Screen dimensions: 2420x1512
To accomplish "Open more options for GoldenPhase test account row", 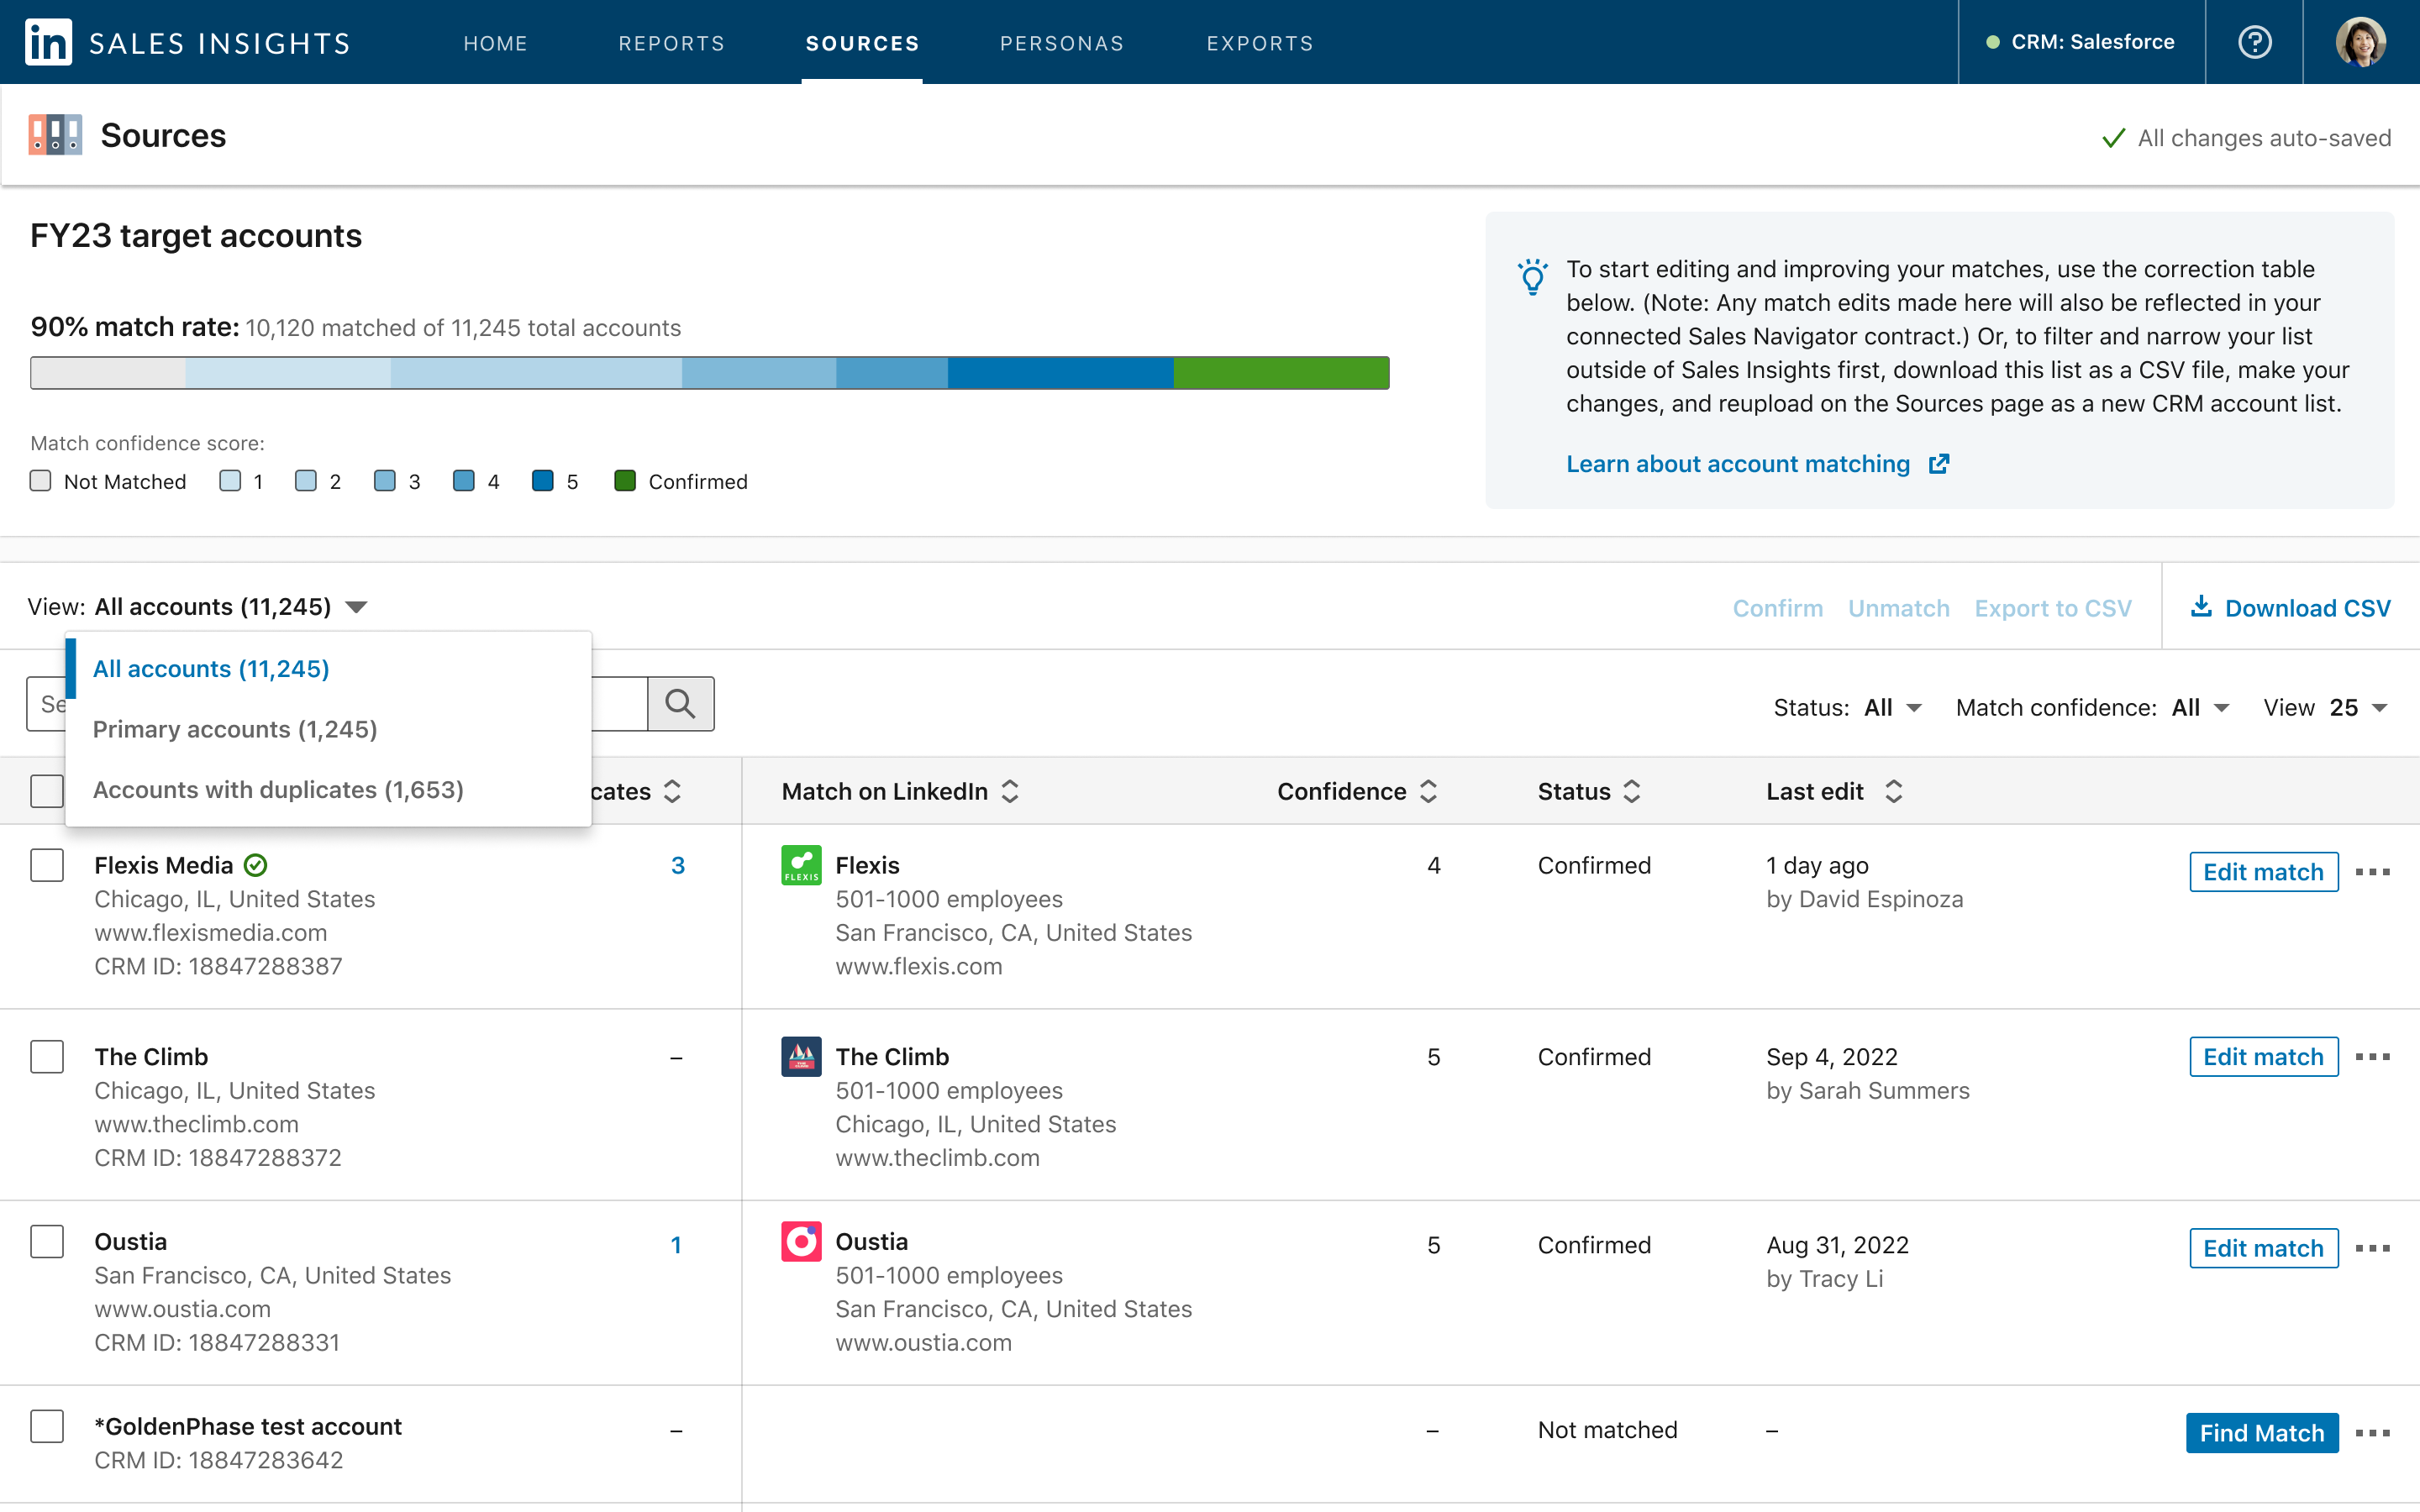I will click(2372, 1433).
